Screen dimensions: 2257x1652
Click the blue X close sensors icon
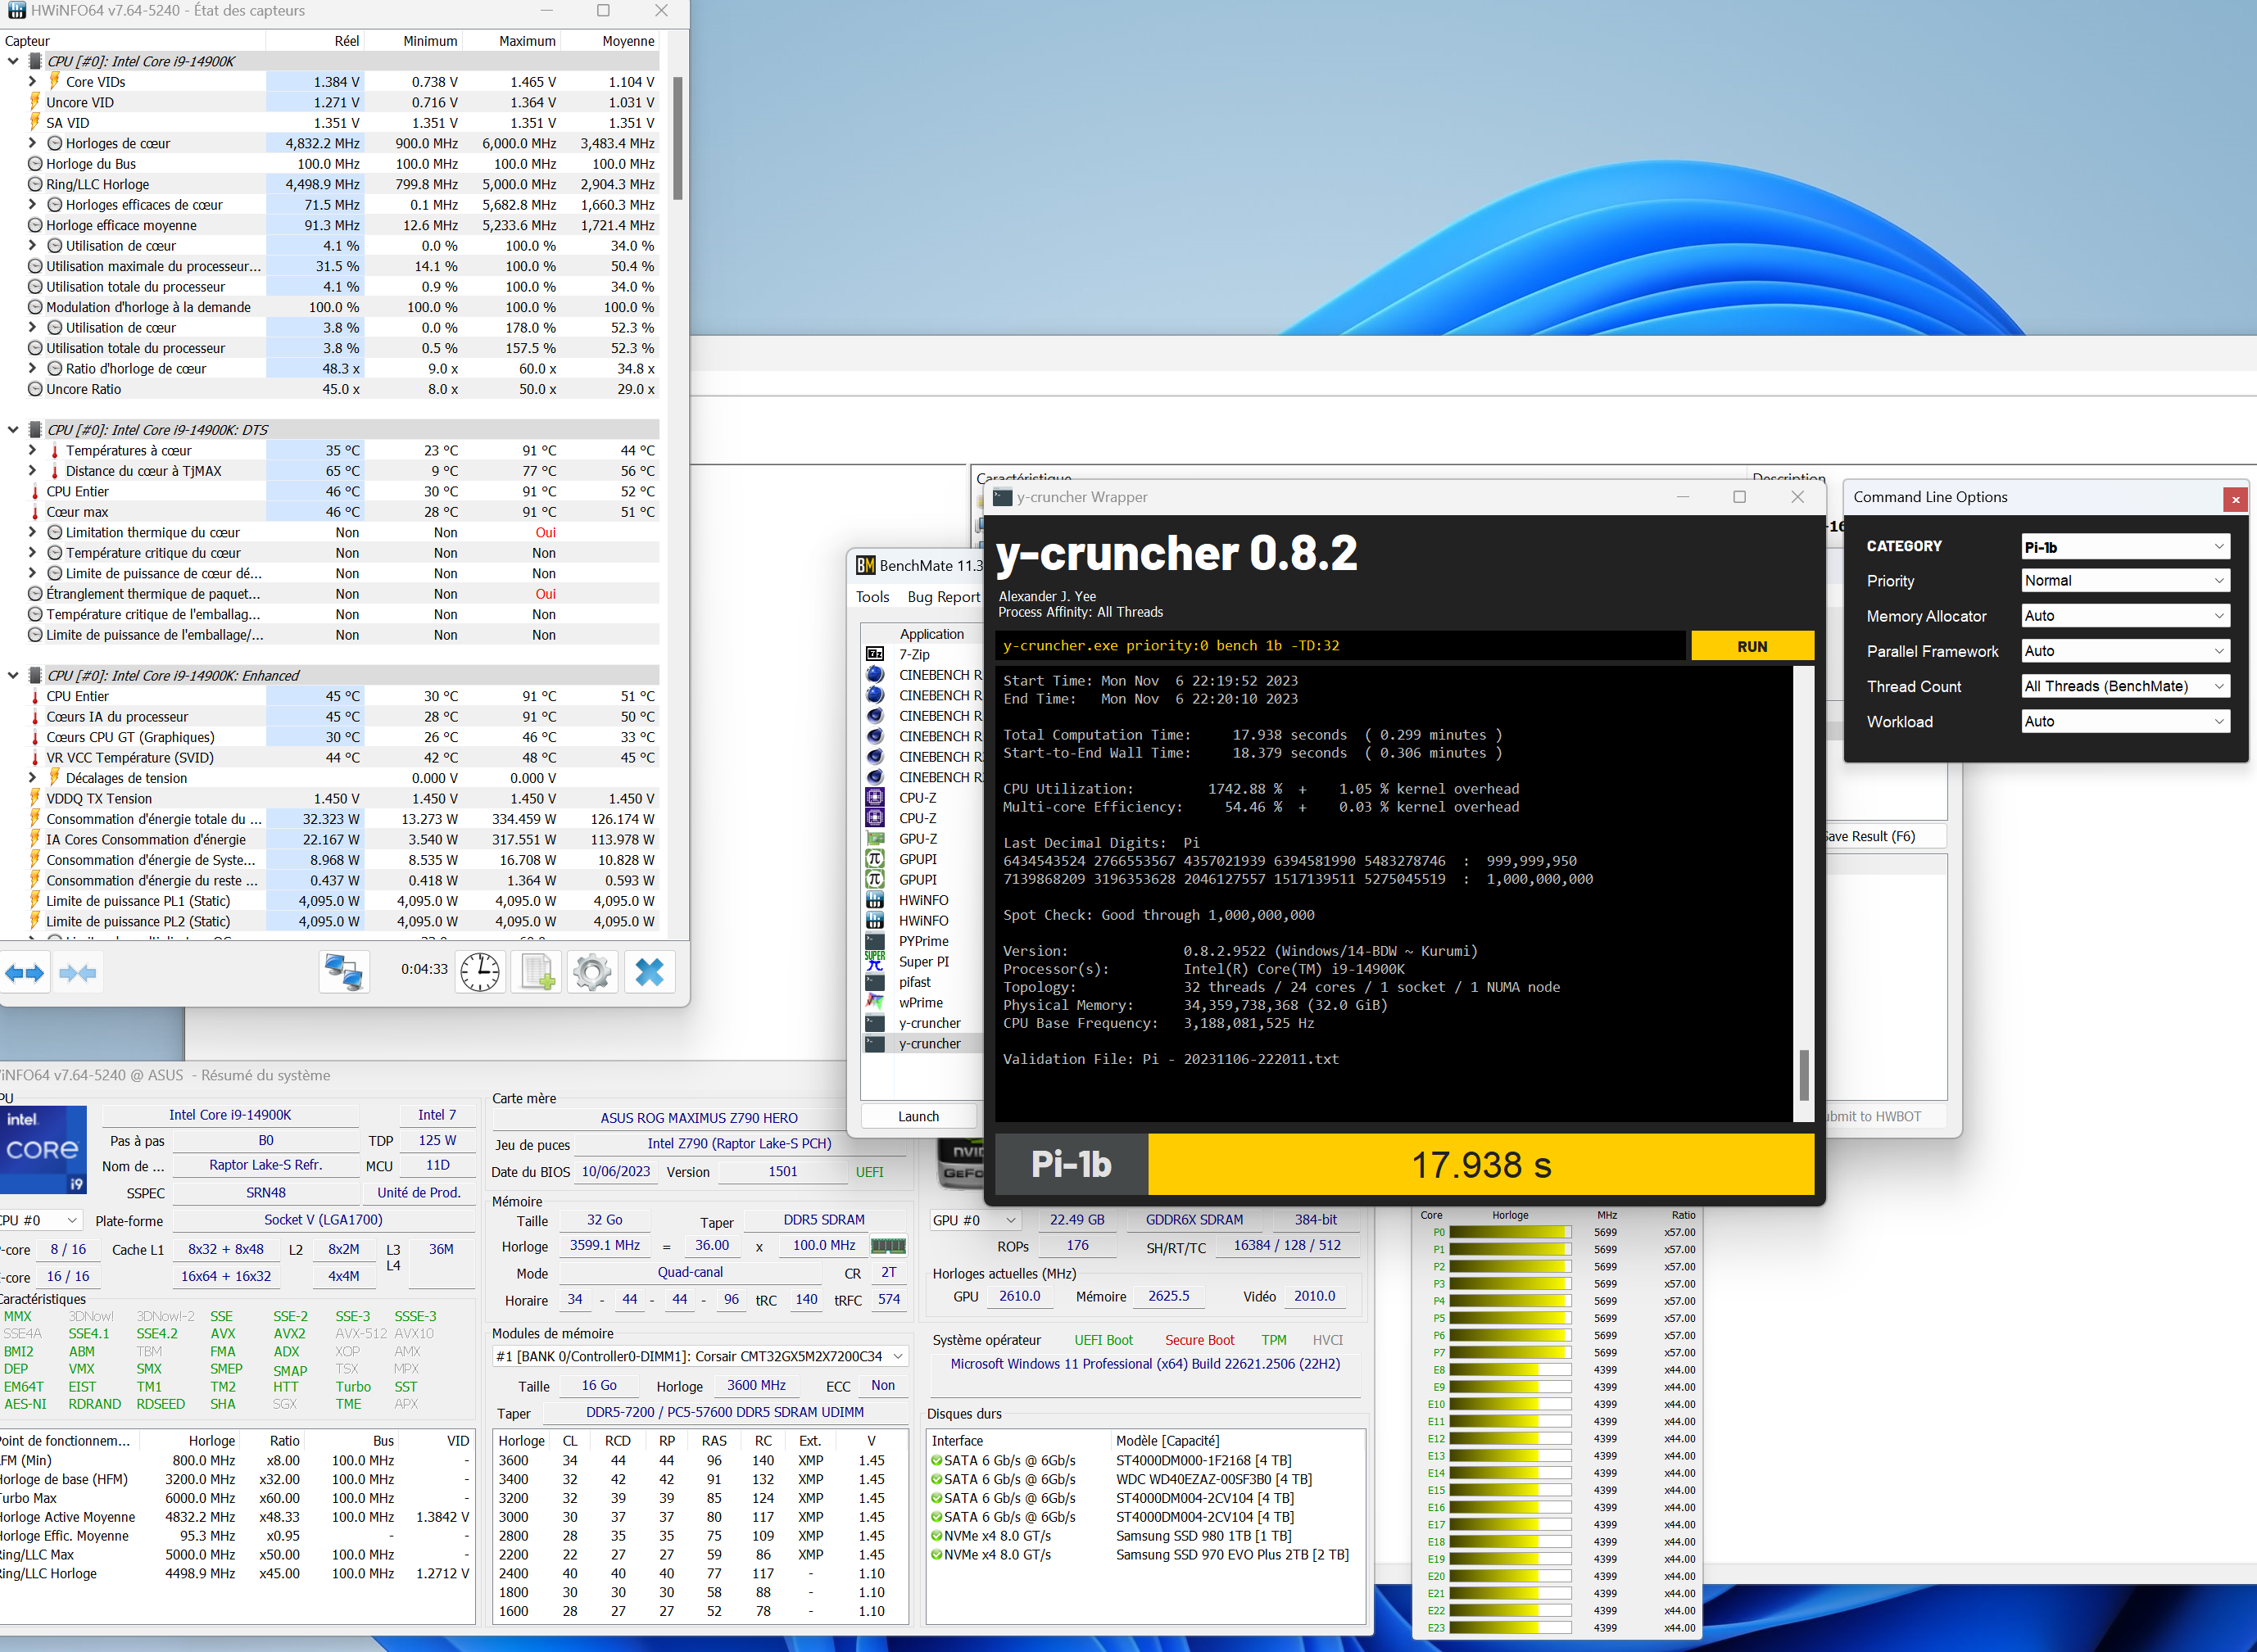click(x=649, y=972)
